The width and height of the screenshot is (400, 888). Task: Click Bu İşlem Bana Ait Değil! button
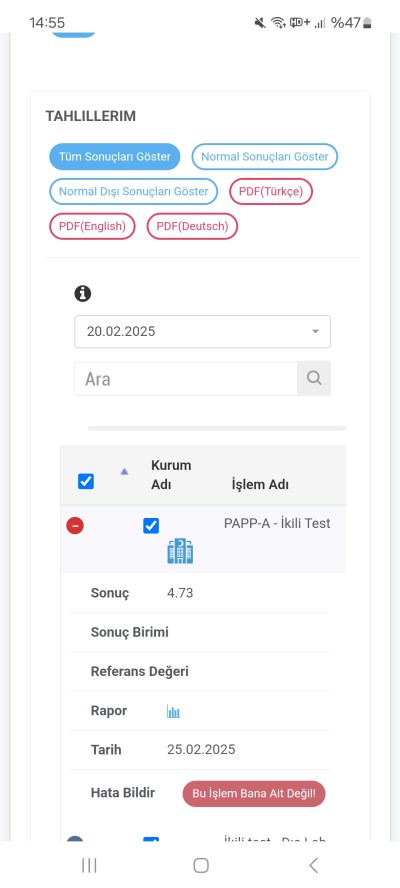pos(254,794)
